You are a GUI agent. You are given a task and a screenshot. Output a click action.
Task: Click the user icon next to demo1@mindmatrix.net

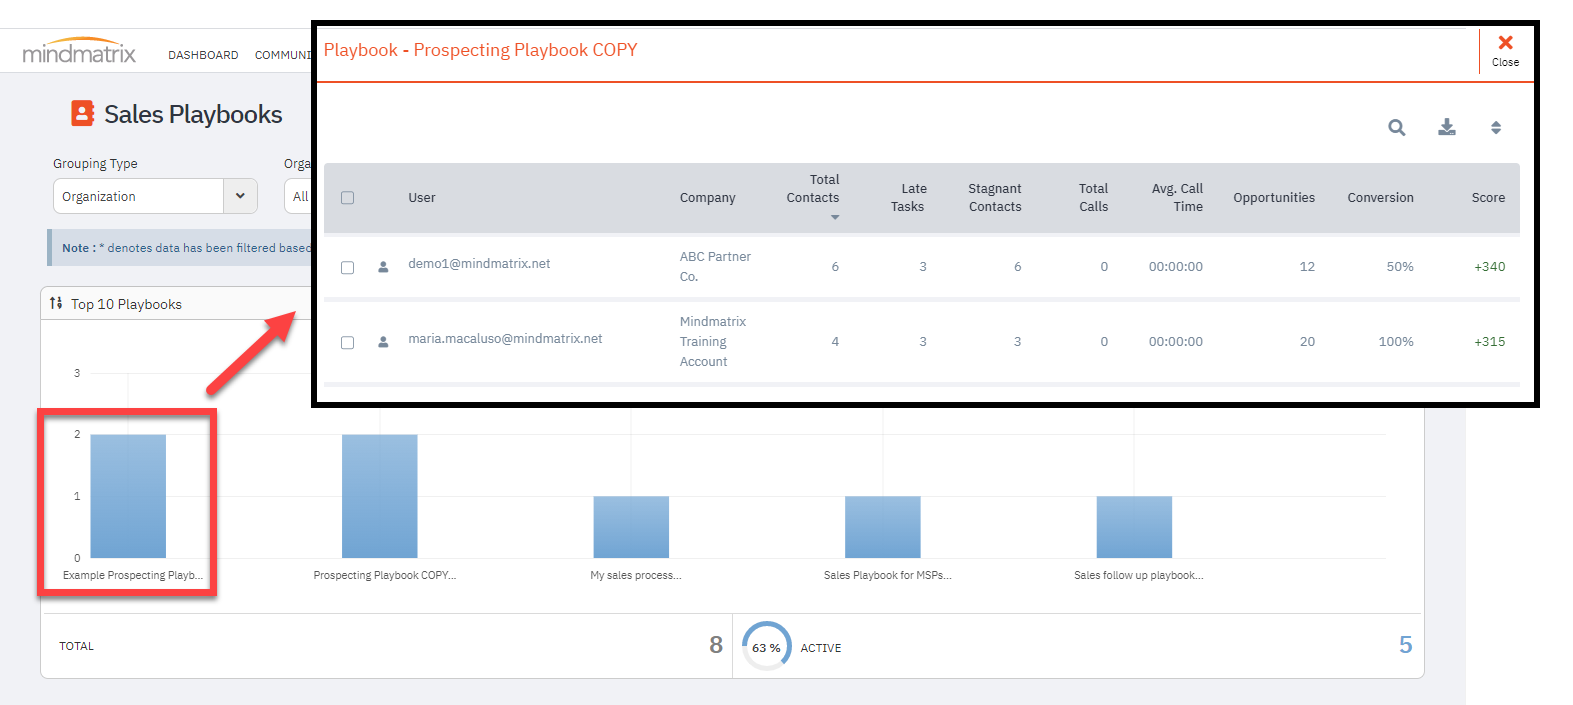tap(383, 267)
